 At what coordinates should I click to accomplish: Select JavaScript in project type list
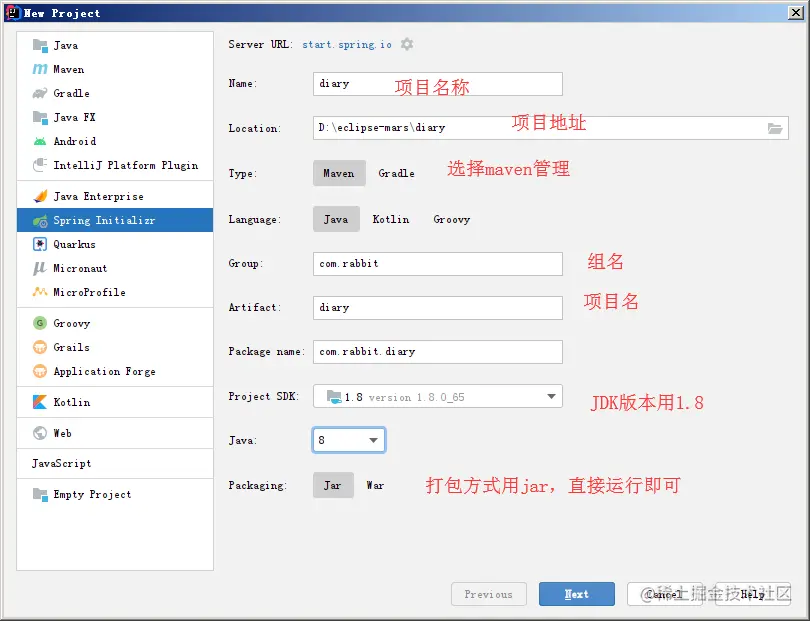click(x=61, y=463)
